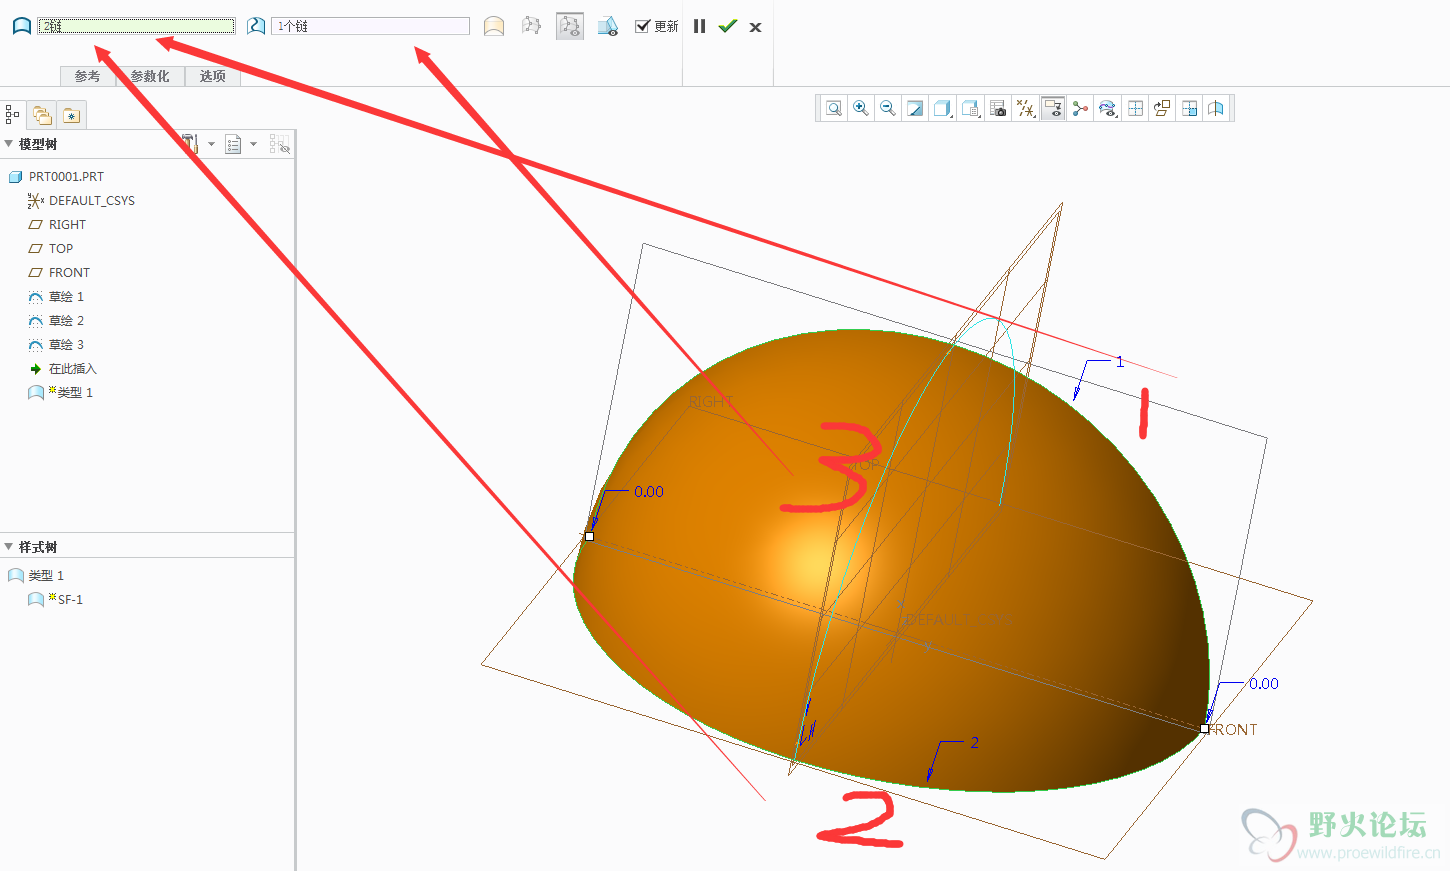Click the Zoom Out magnifier icon
Image resolution: width=1450 pixels, height=871 pixels.
[887, 108]
